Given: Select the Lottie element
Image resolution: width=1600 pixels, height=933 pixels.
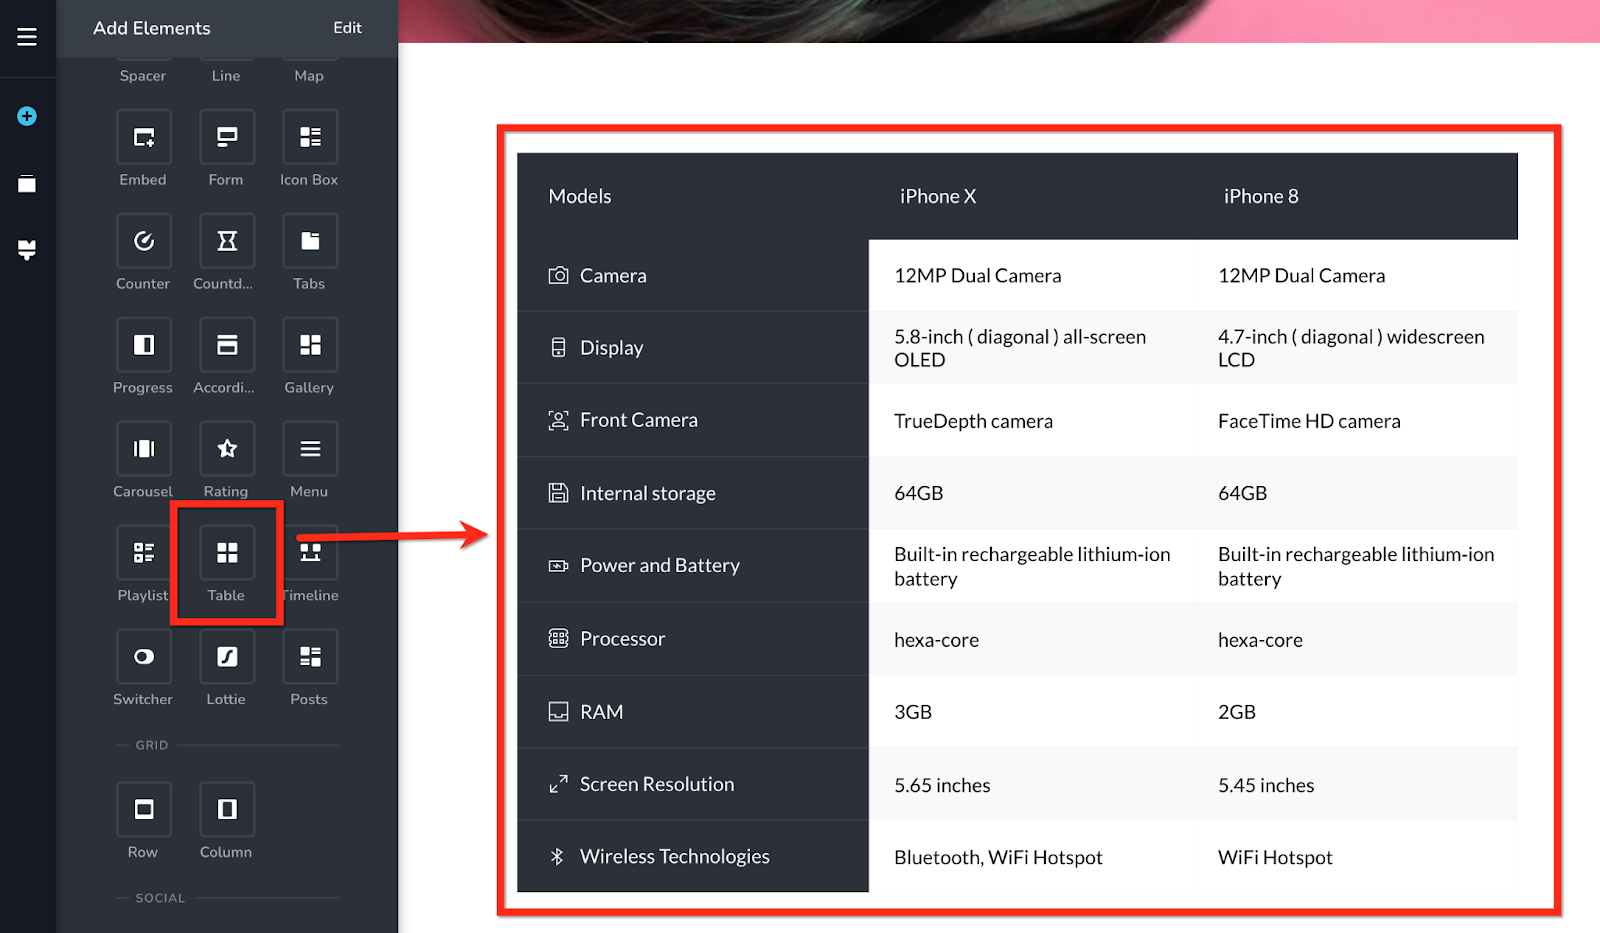Looking at the screenshot, I should pyautogui.click(x=227, y=657).
